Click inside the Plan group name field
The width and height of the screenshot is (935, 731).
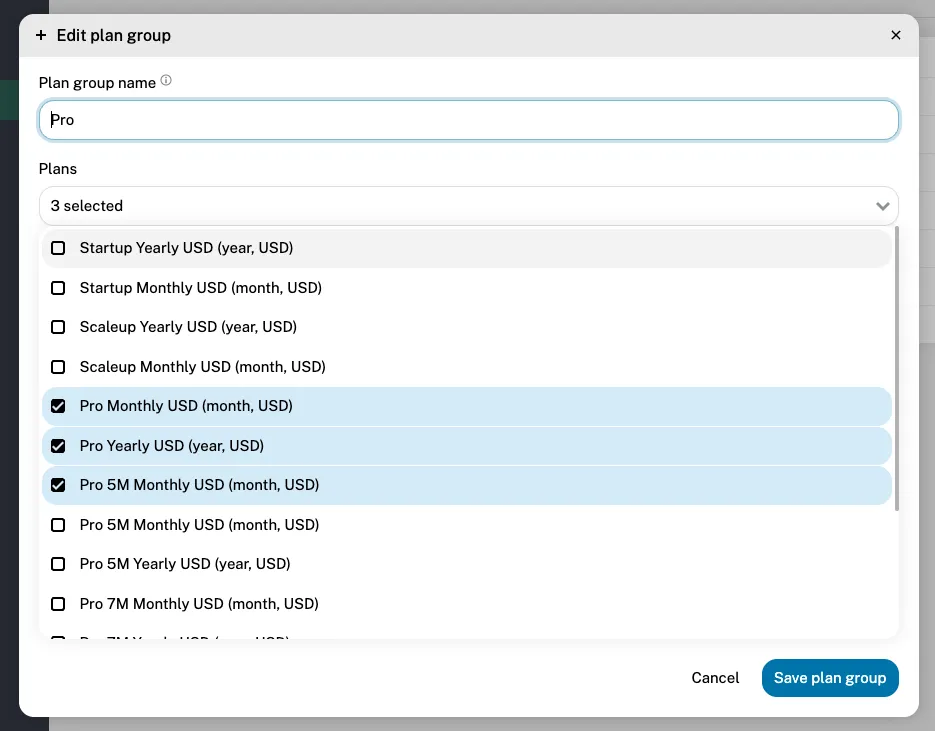tap(468, 120)
